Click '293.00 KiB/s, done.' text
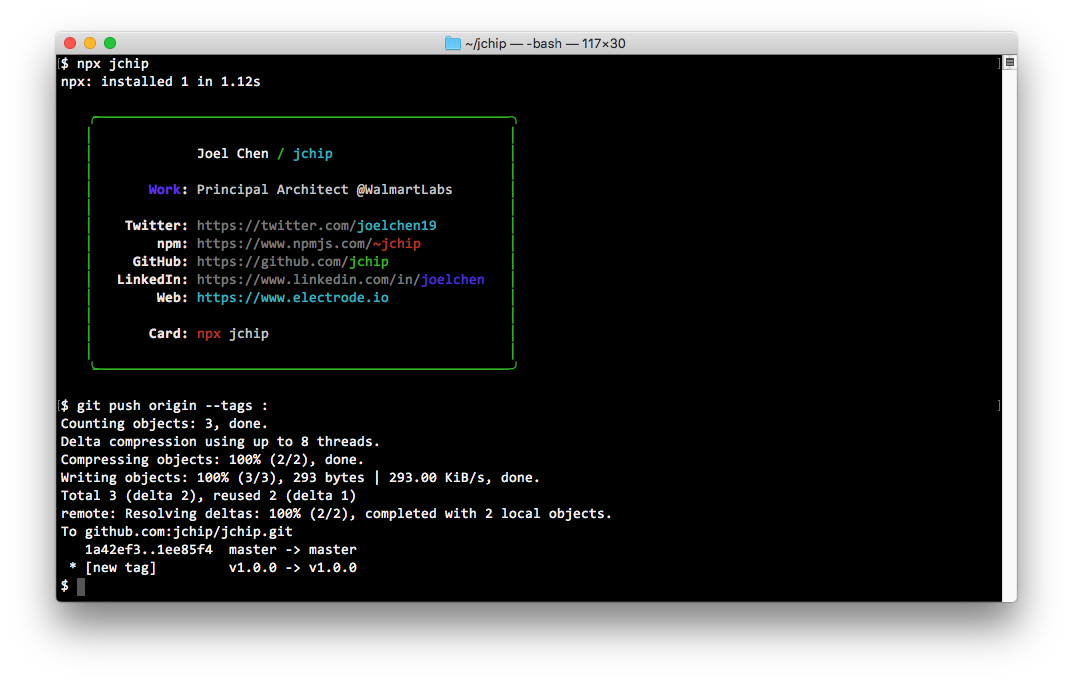This screenshot has width=1073, height=682. pyautogui.click(x=464, y=477)
